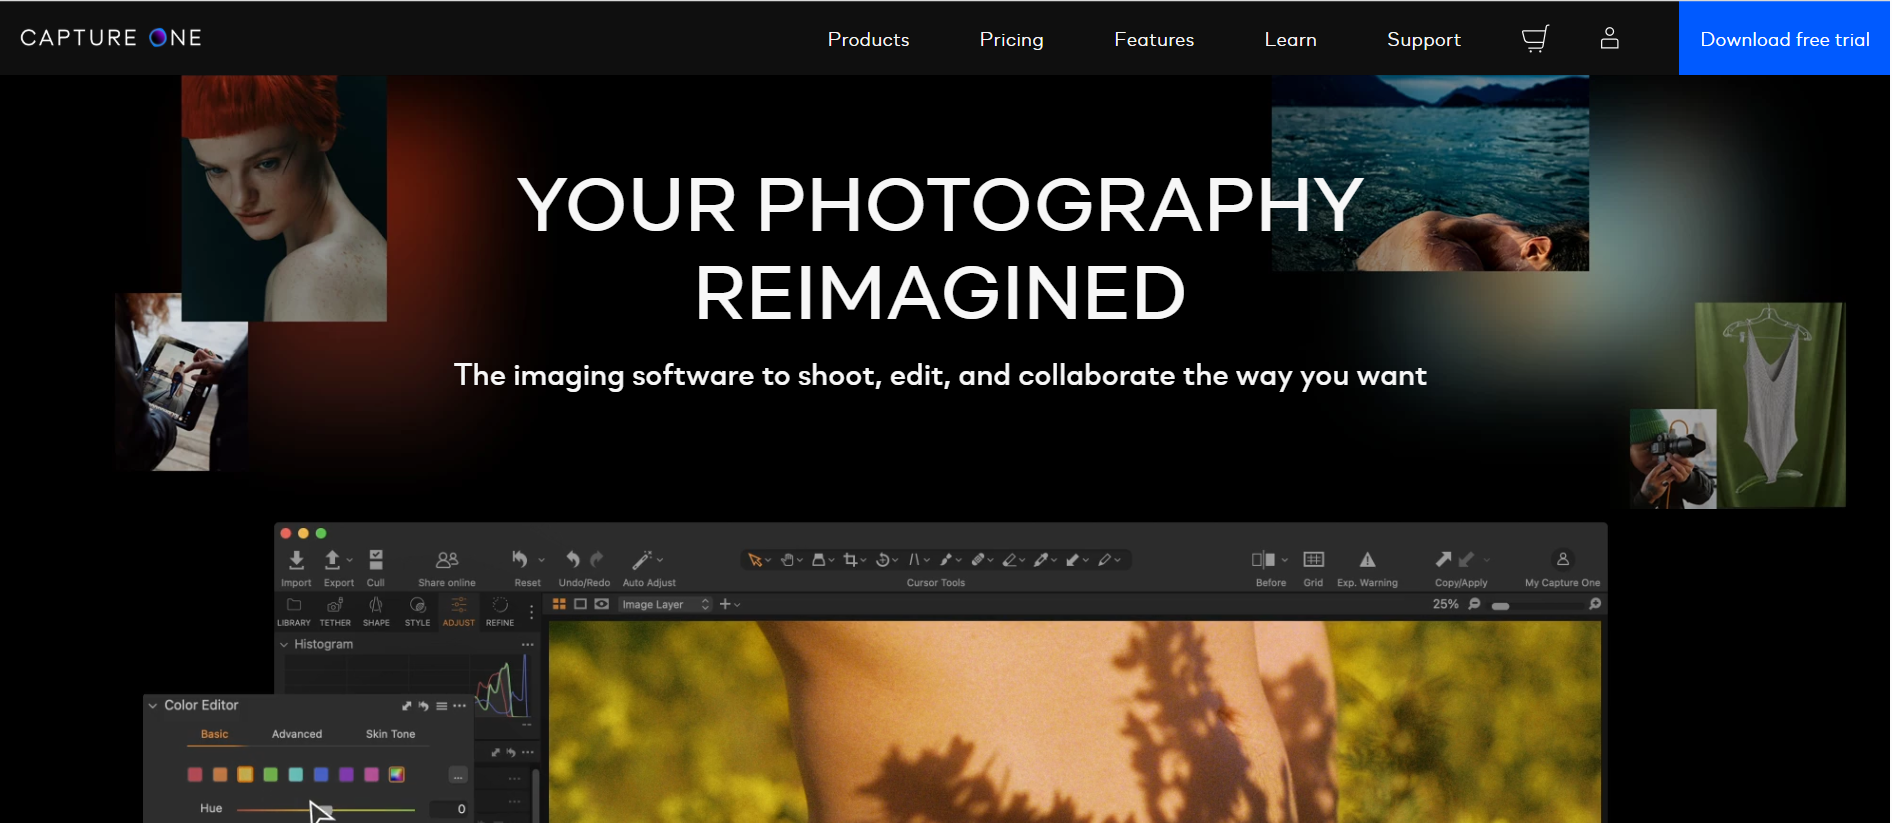1892x823 pixels.
Task: Open the Image Layer dropdown
Action: point(665,605)
